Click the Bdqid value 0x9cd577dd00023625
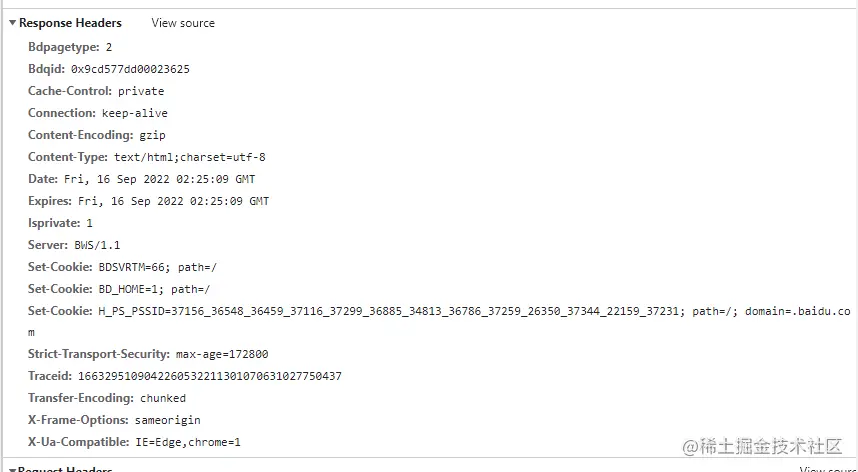 tap(130, 69)
